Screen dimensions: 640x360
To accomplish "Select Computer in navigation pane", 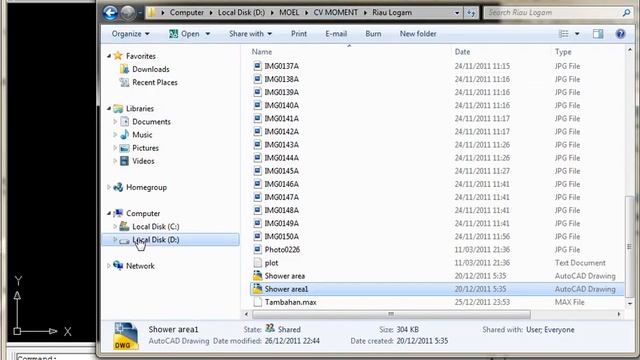I will pyautogui.click(x=143, y=213).
